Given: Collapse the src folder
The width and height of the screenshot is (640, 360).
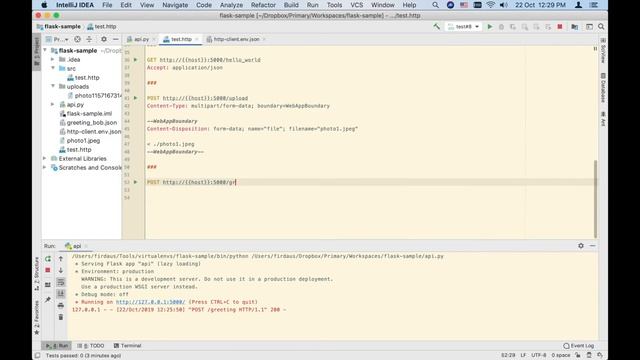Looking at the screenshot, I should point(53,68).
